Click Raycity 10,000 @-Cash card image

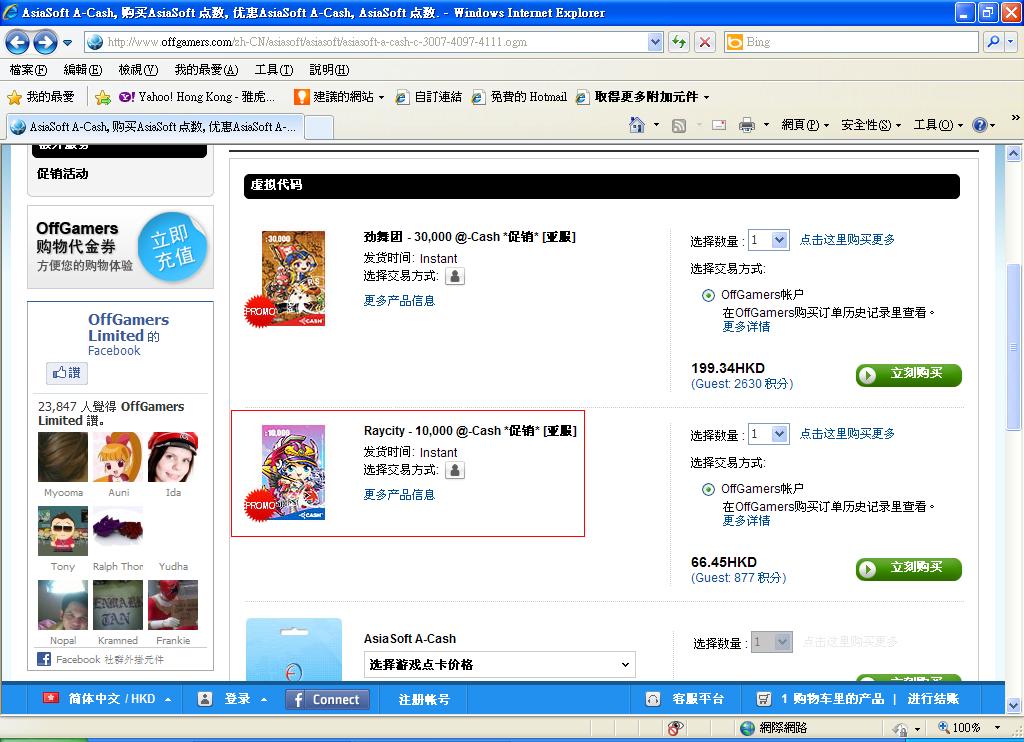[x=293, y=472]
